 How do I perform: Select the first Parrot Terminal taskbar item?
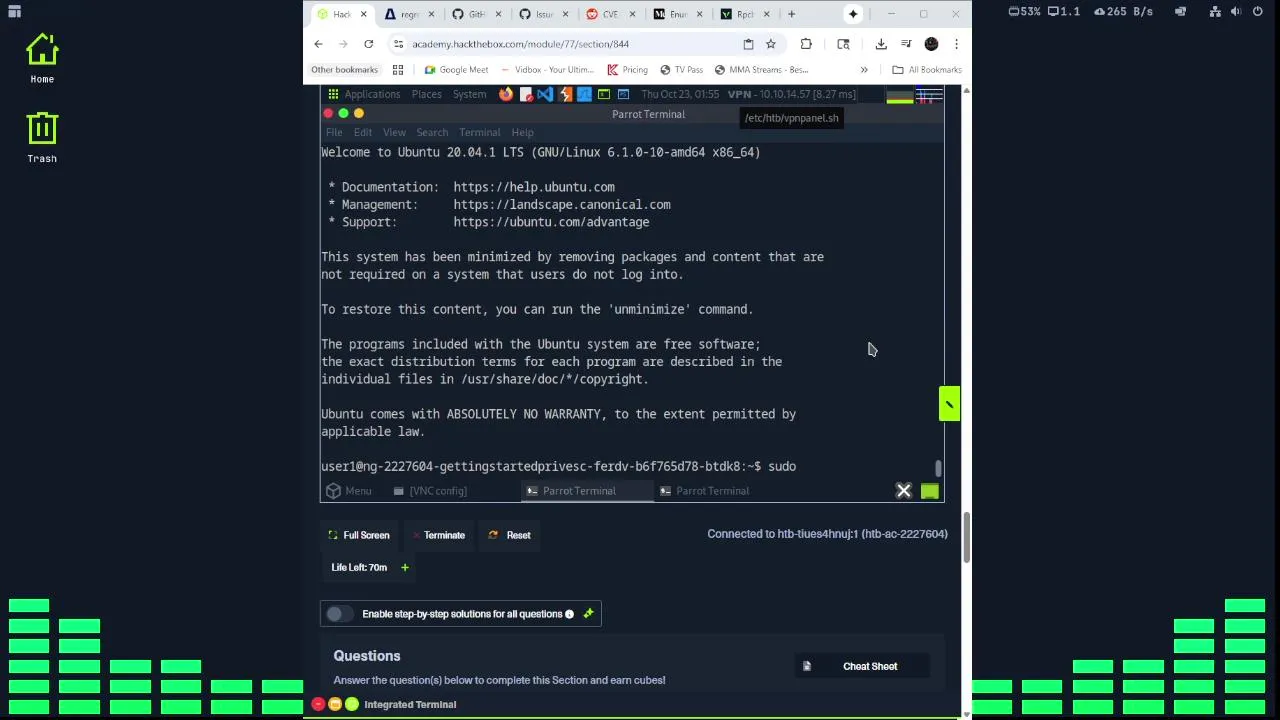point(587,491)
